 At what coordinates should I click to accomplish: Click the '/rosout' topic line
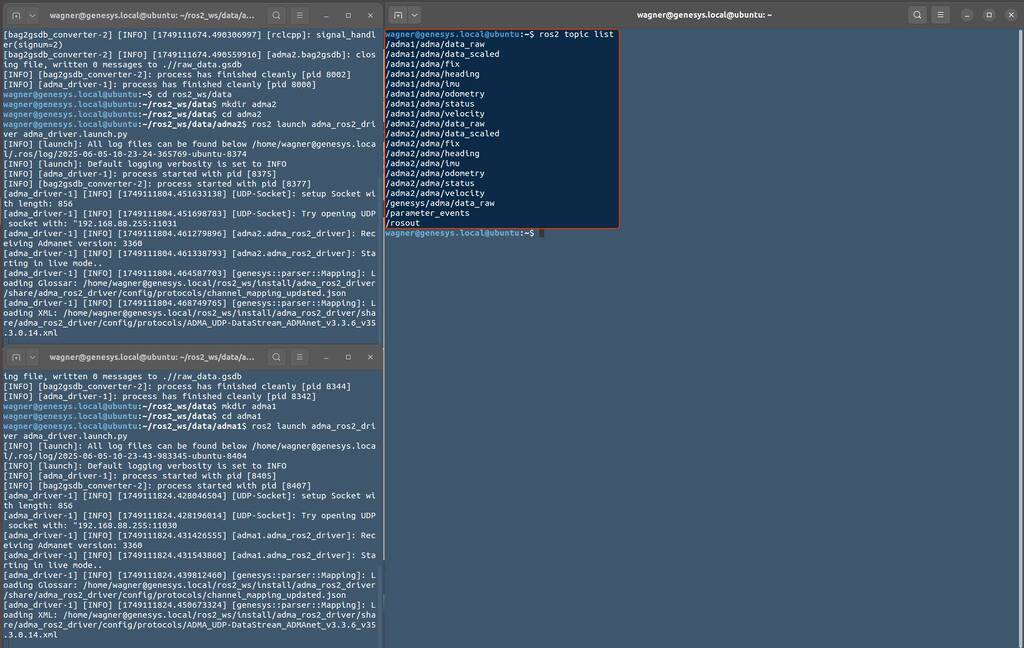[x=403, y=223]
